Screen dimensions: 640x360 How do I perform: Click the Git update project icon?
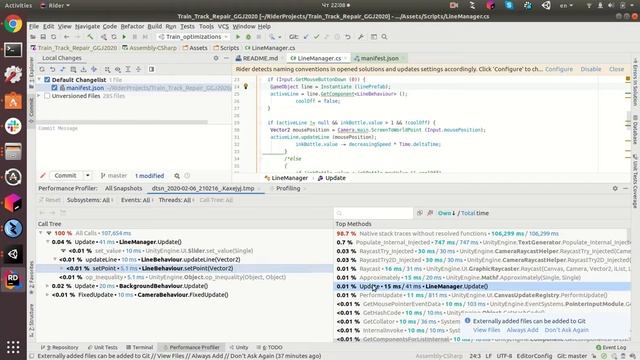[306, 37]
